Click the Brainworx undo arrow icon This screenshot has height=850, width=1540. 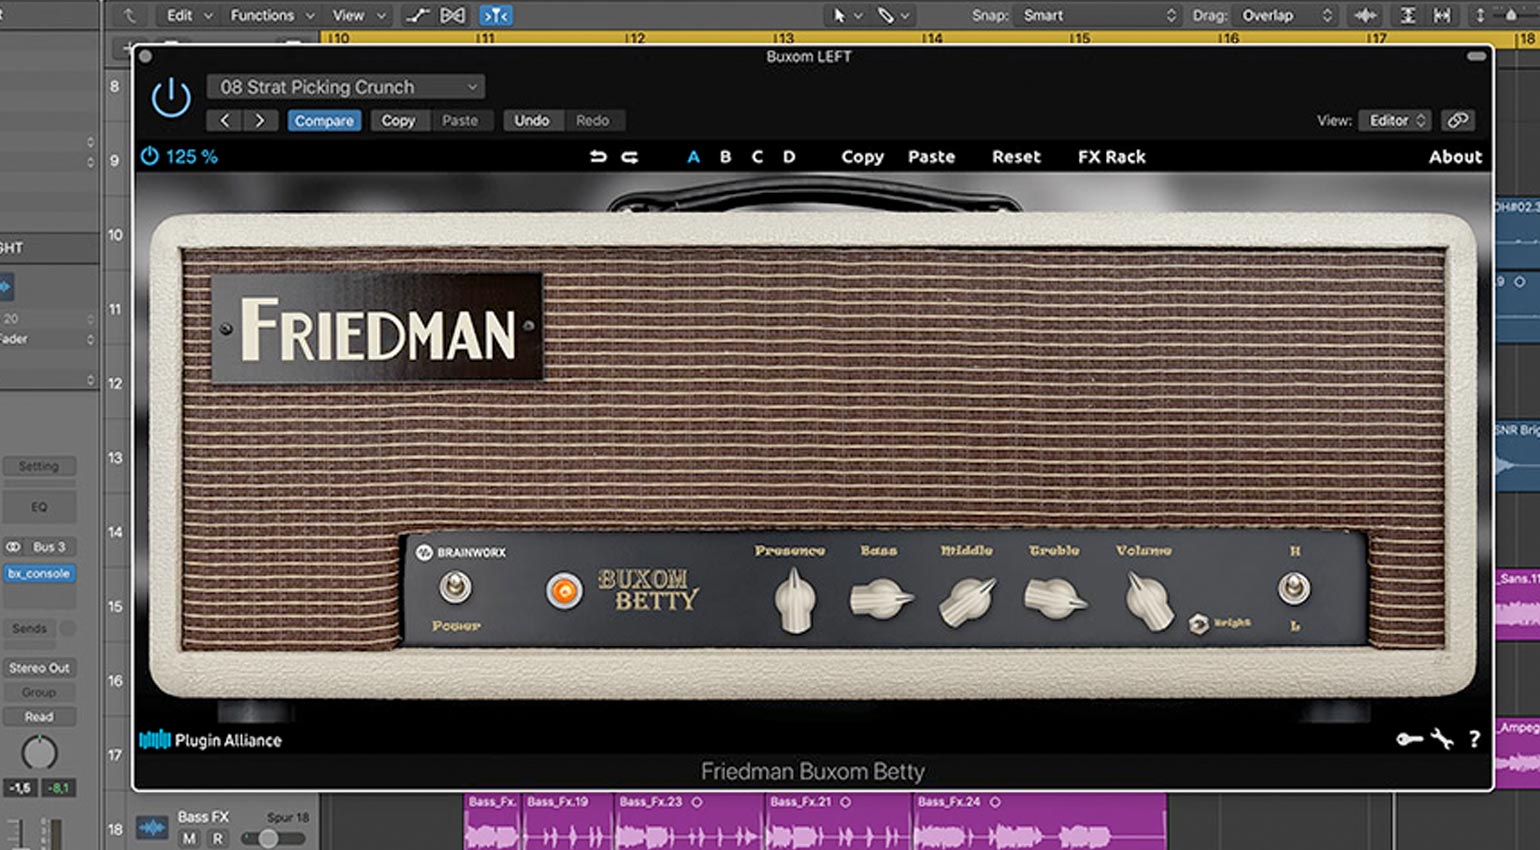click(x=598, y=157)
